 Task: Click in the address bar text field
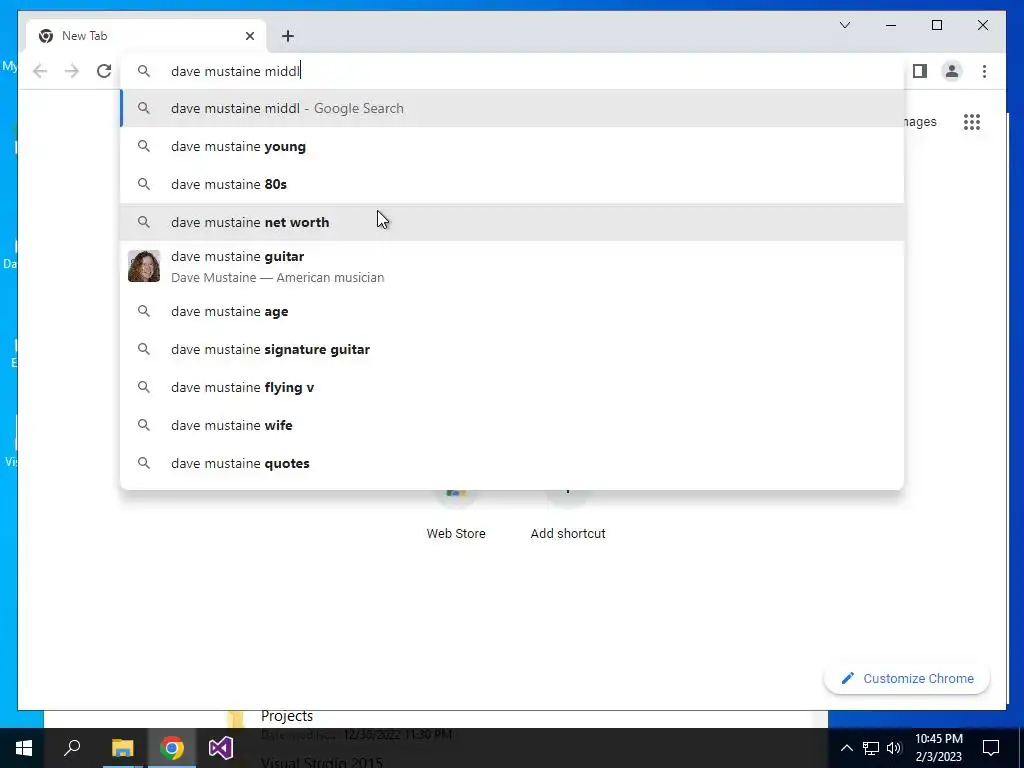pos(513,71)
